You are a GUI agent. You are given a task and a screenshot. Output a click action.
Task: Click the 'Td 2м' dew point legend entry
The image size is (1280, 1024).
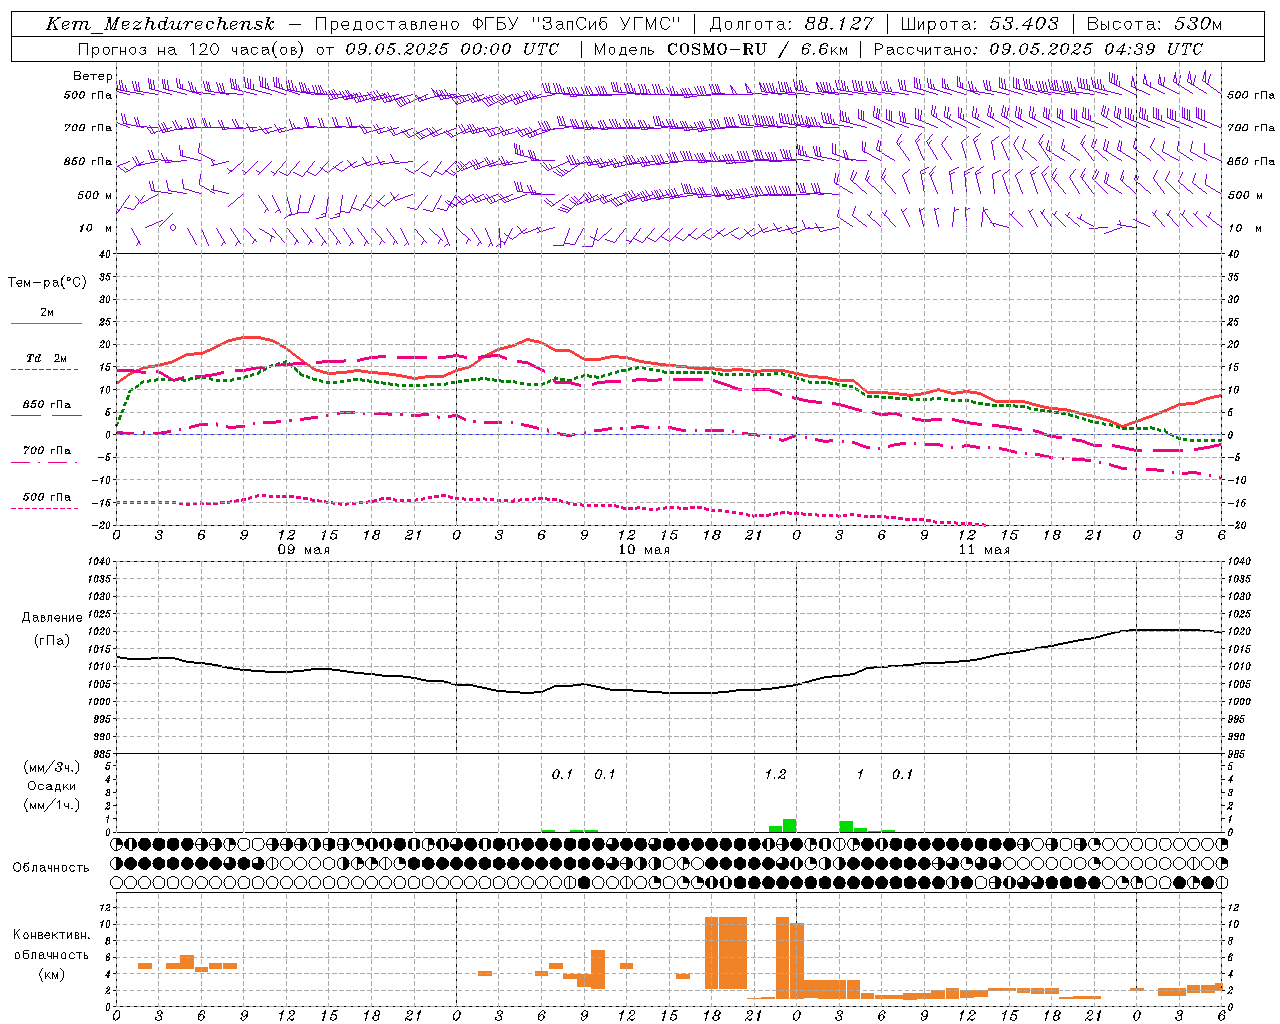pyautogui.click(x=47, y=358)
